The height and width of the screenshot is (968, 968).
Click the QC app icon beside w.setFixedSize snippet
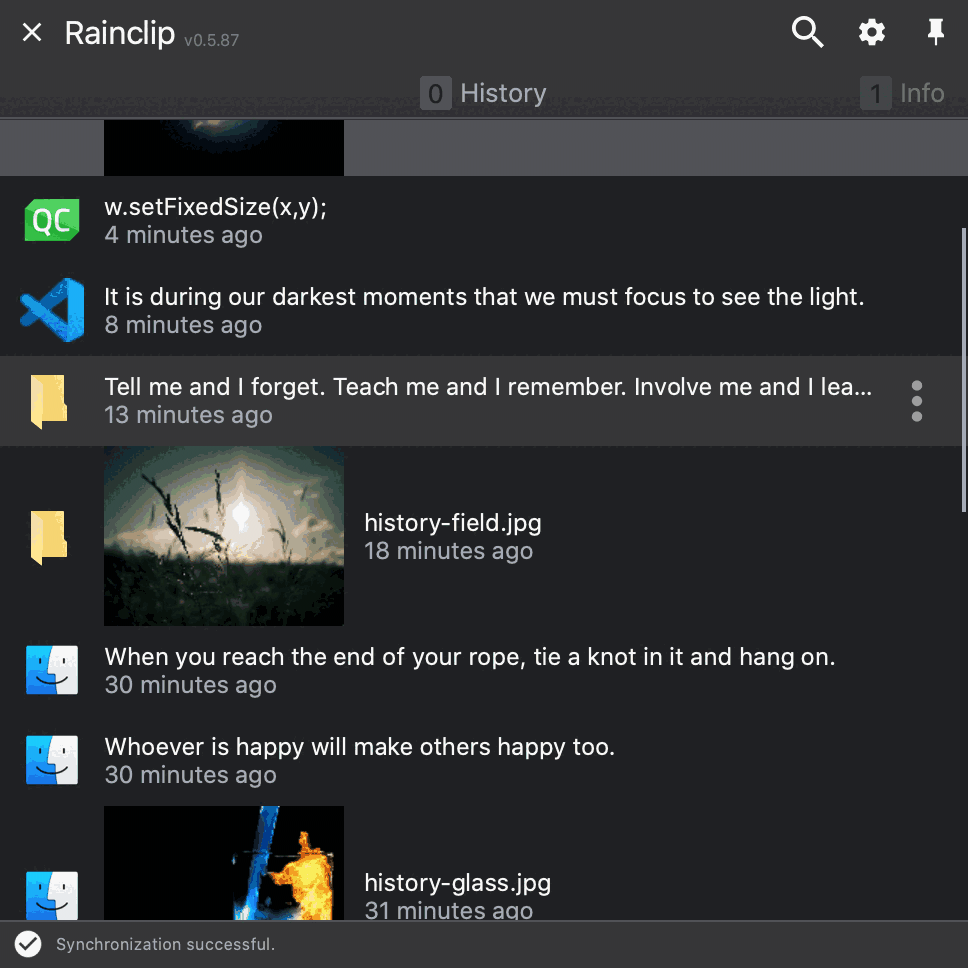51,220
